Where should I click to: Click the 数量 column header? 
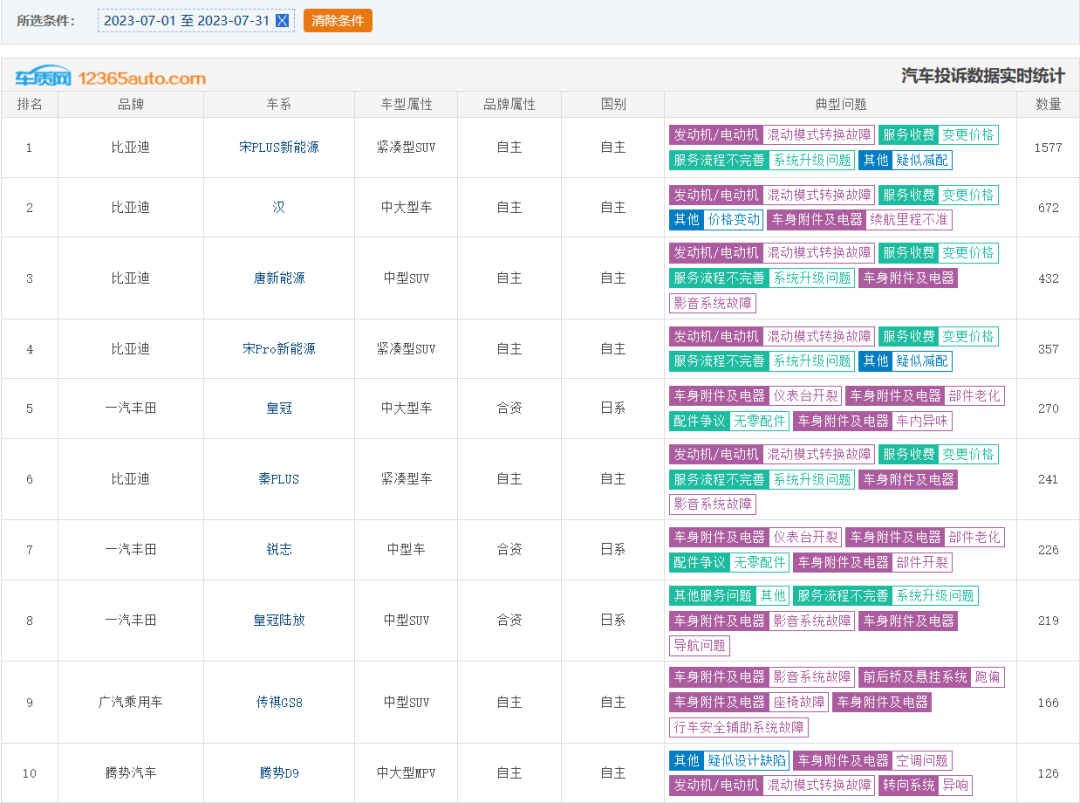click(1048, 104)
